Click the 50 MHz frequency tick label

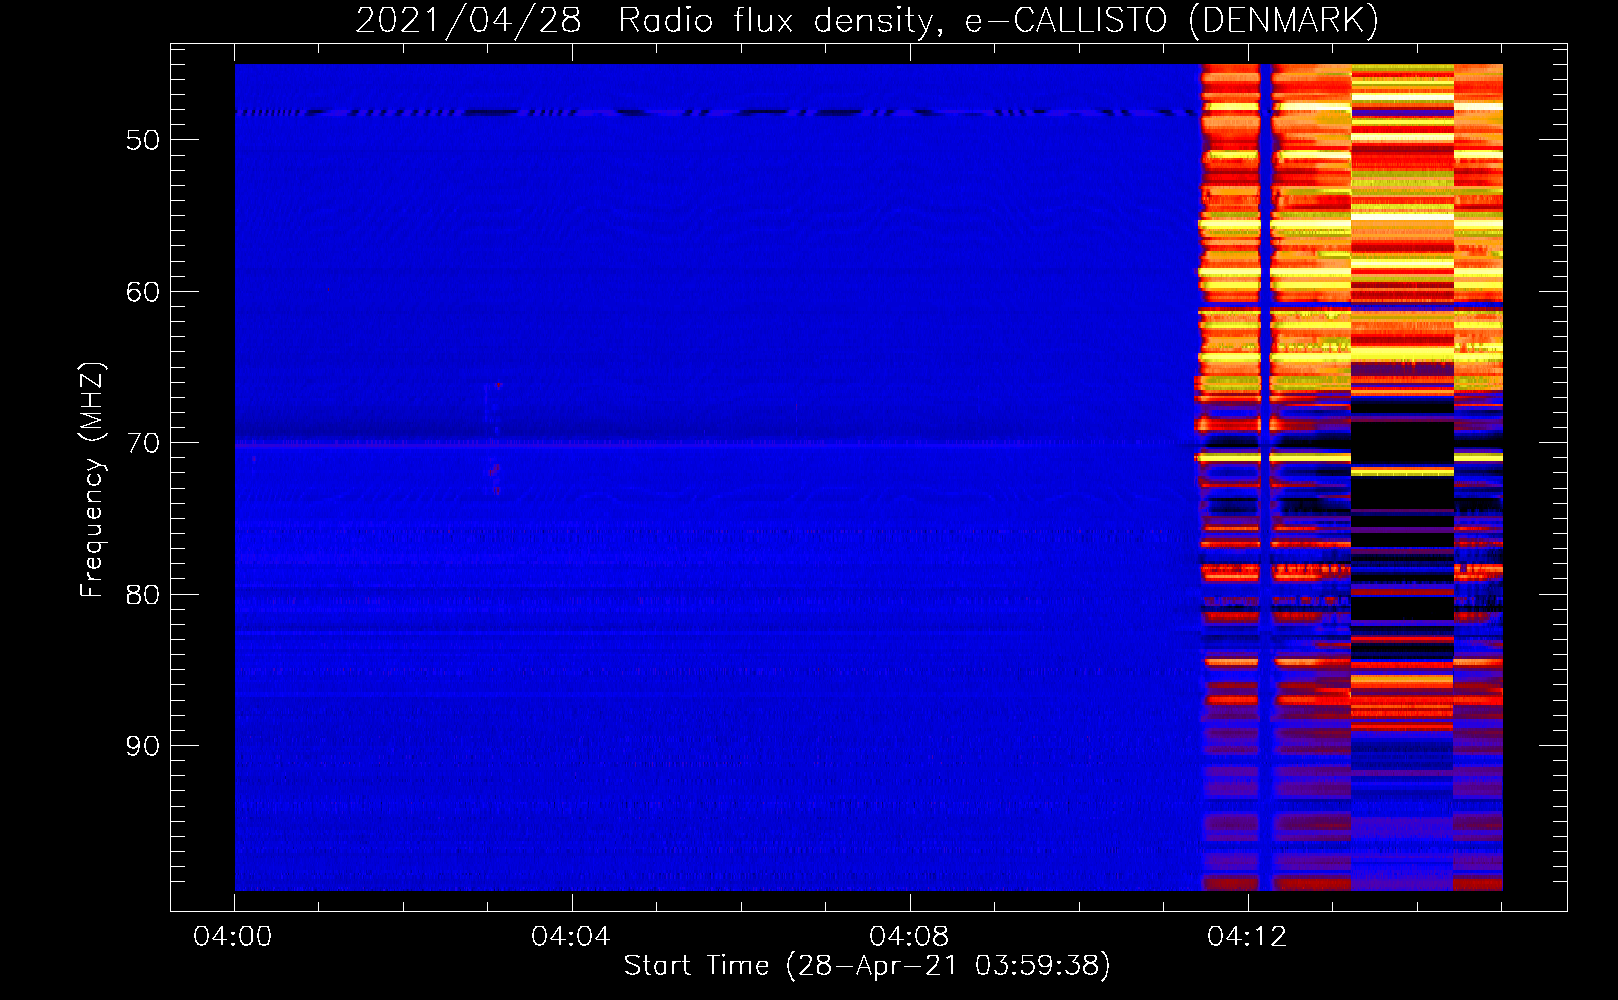pyautogui.click(x=143, y=140)
